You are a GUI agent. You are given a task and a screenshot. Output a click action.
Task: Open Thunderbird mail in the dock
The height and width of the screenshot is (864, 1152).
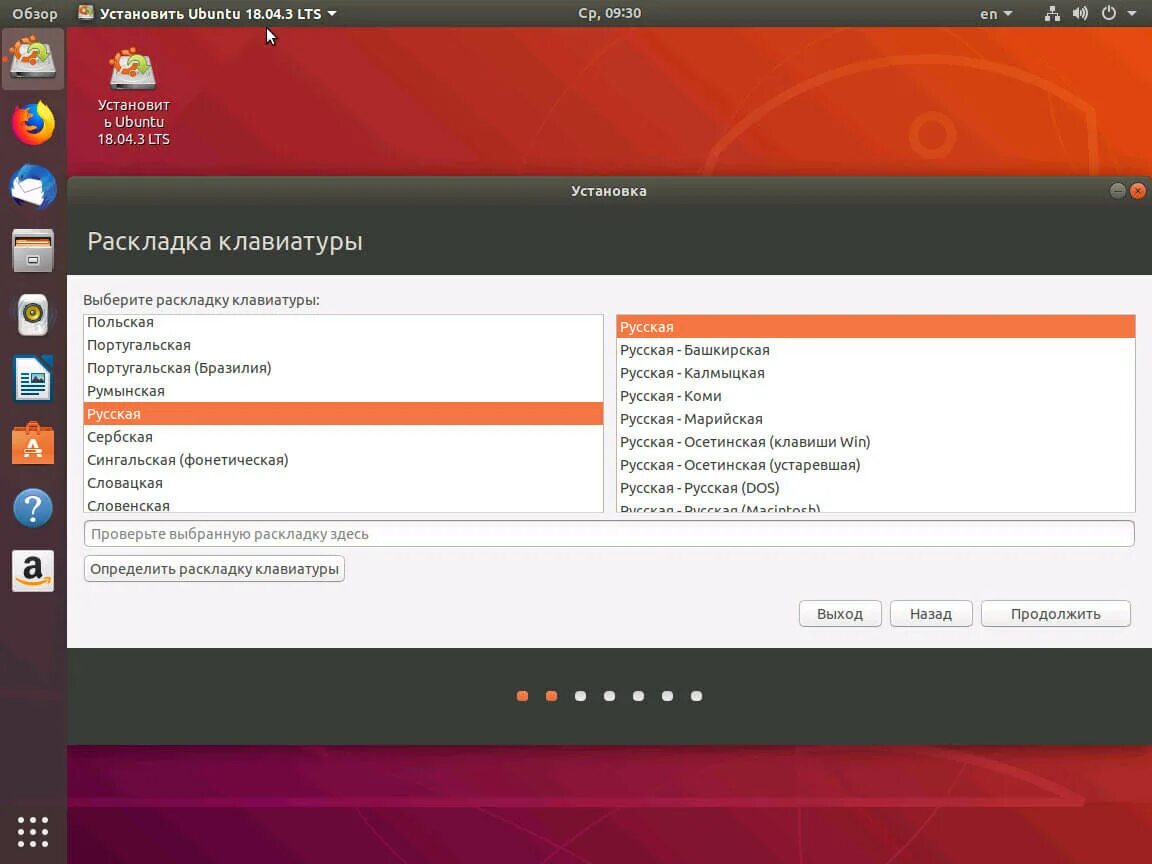(x=33, y=187)
